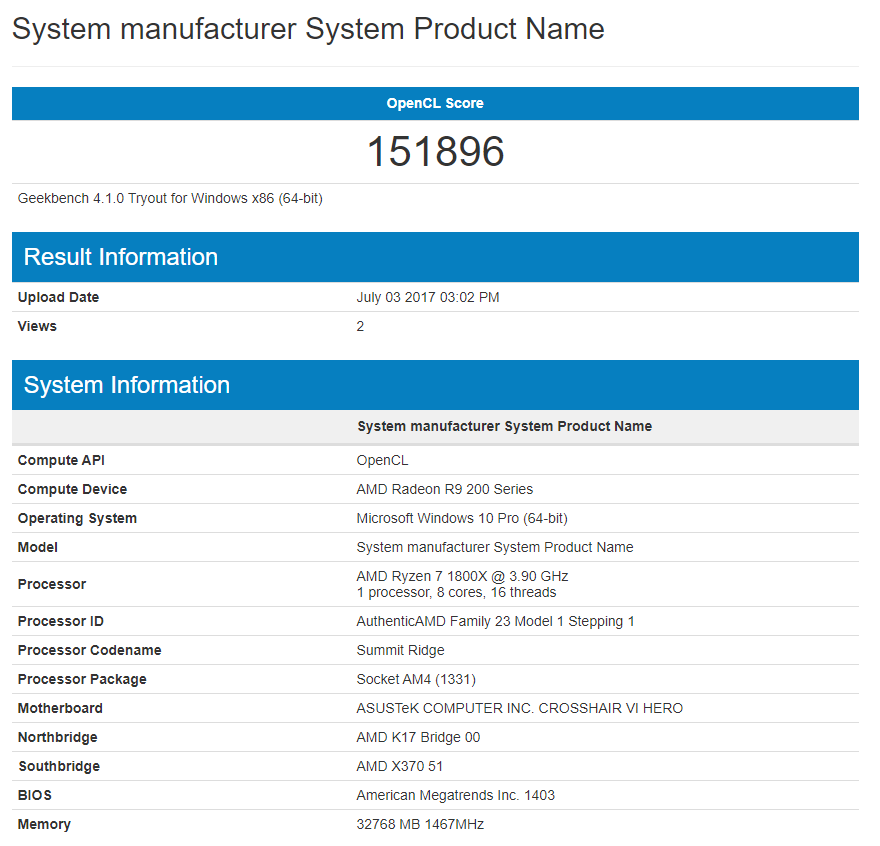Click the 'Processor Package' label
Image resolution: width=880 pixels, height=846 pixels.
click(82, 679)
